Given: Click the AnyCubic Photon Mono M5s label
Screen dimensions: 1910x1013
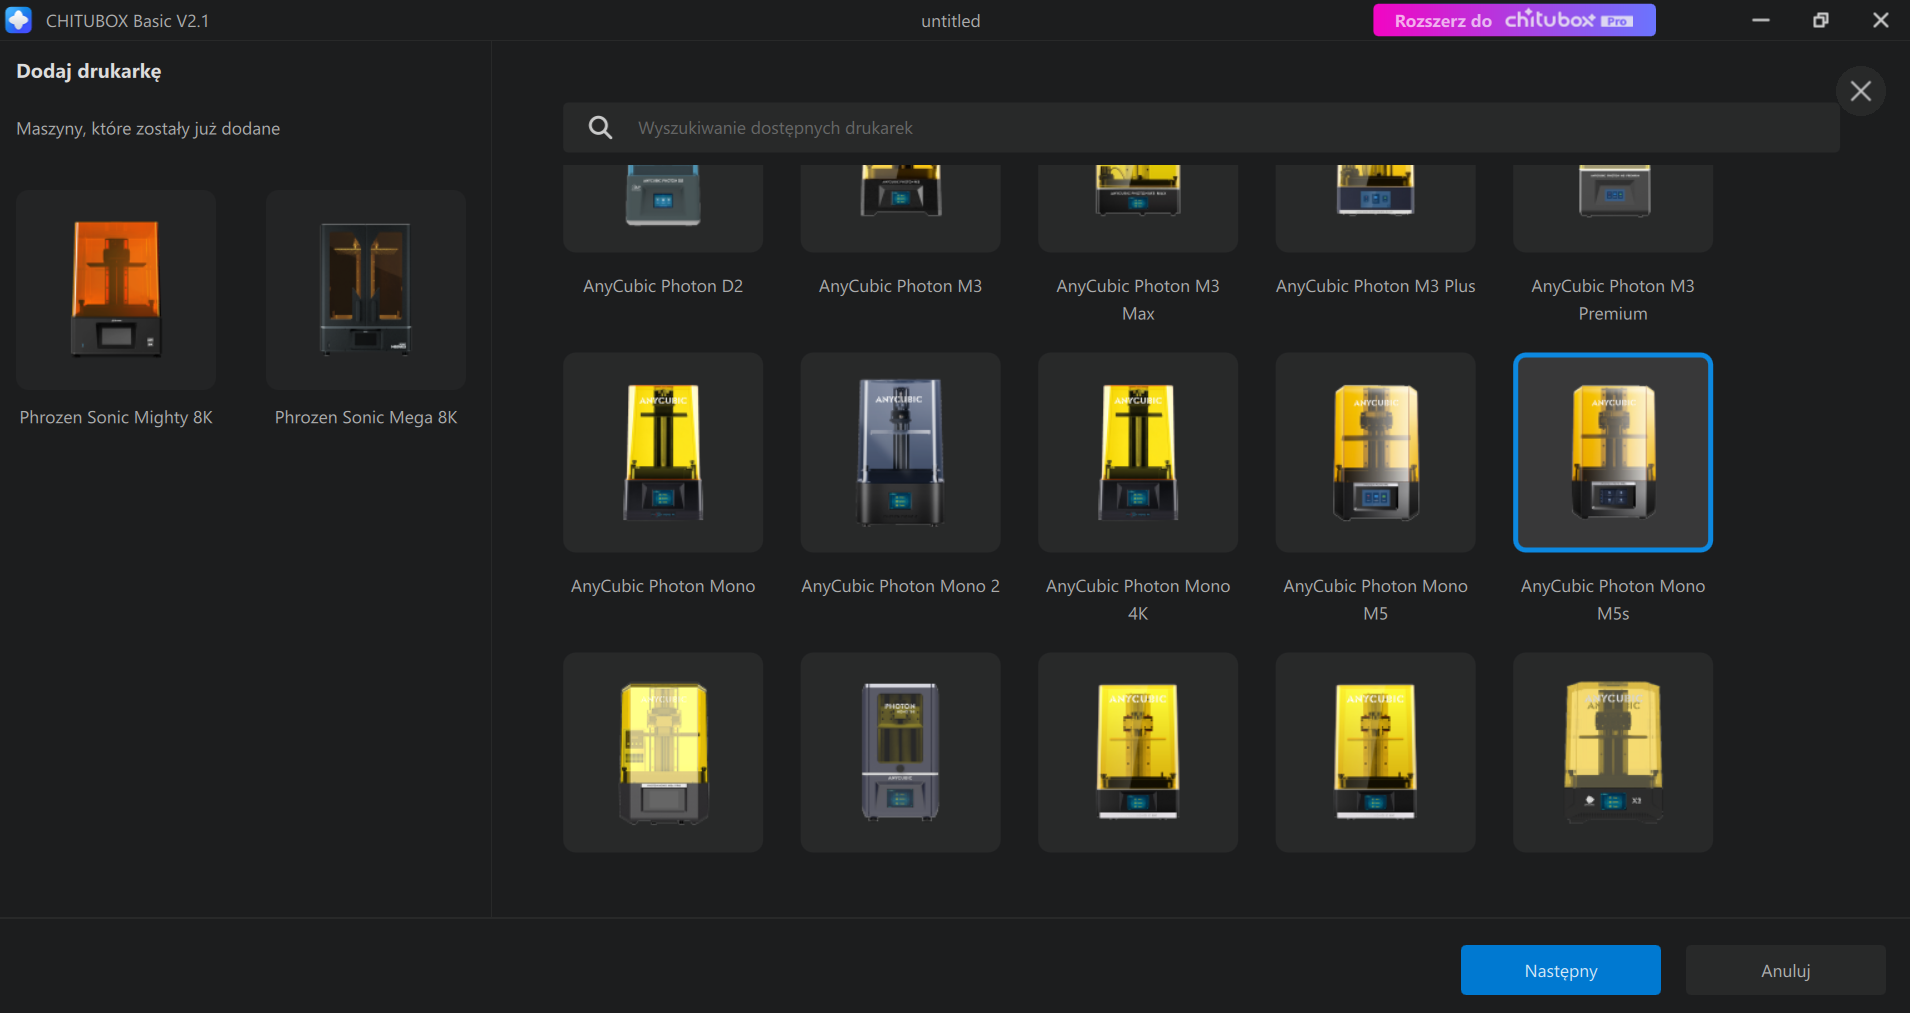Looking at the screenshot, I should pyautogui.click(x=1613, y=600).
